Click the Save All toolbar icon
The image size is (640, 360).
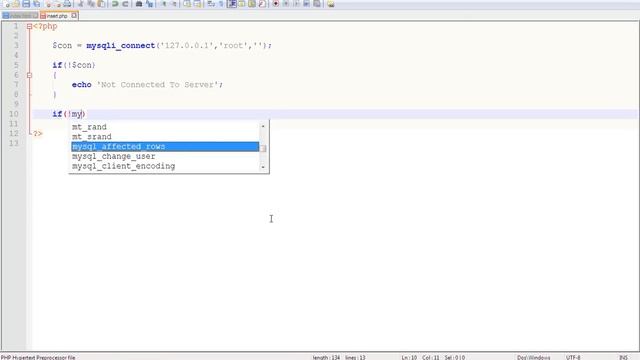[x=36, y=4]
